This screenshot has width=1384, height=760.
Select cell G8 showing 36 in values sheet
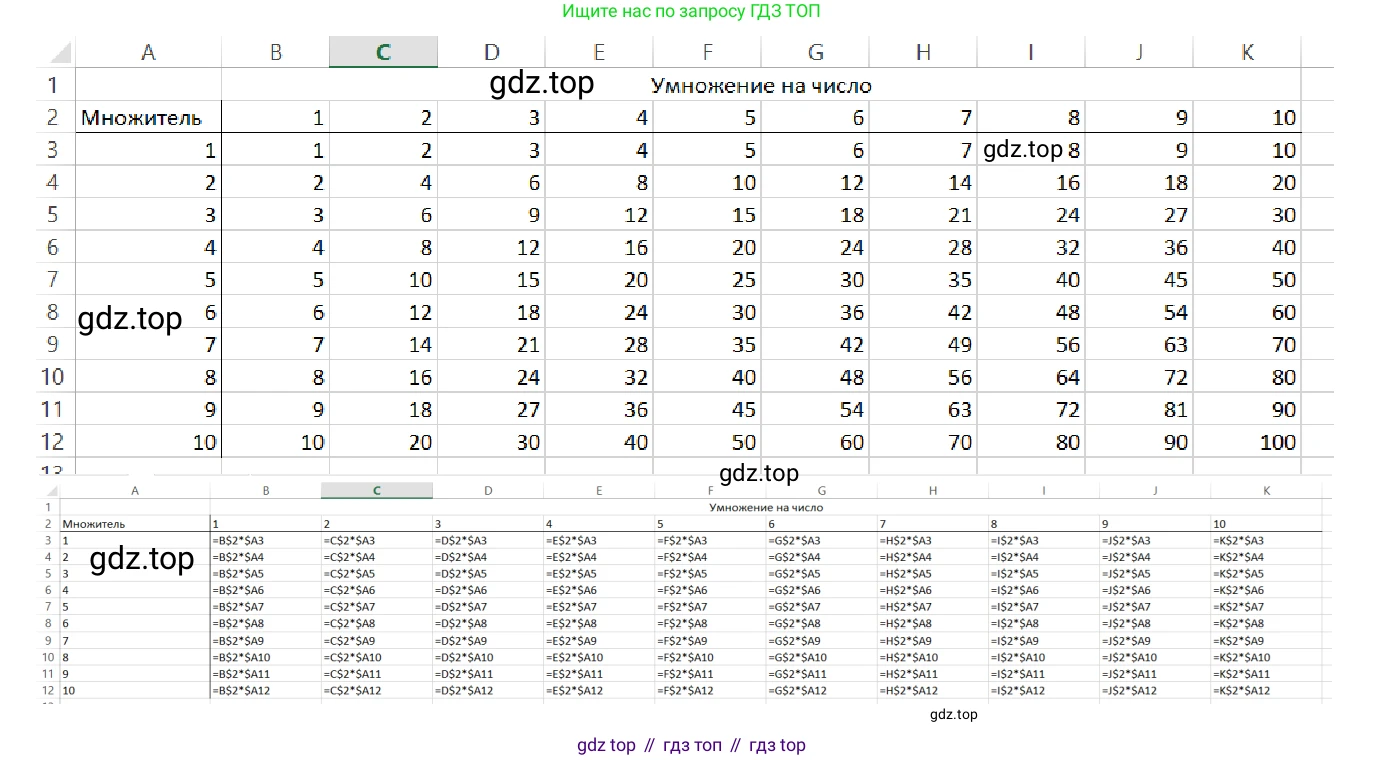click(815, 312)
